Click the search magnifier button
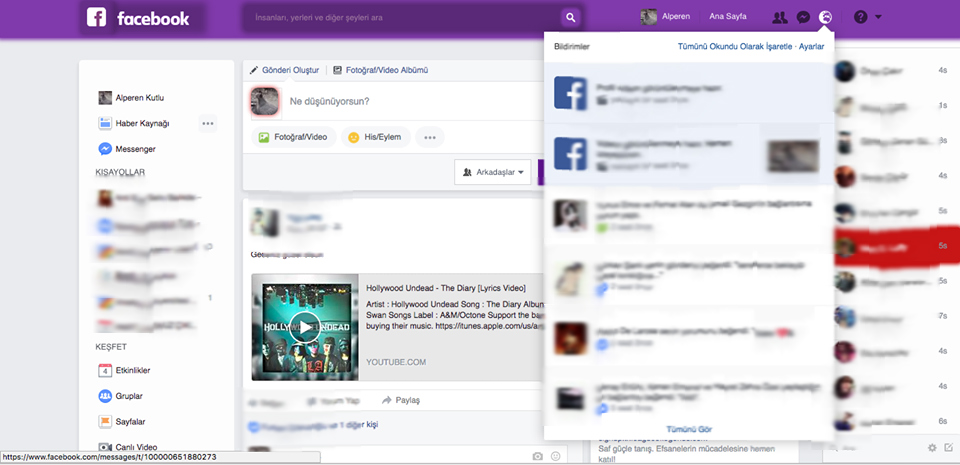Viewport: 960px width, 465px height. coord(570,18)
